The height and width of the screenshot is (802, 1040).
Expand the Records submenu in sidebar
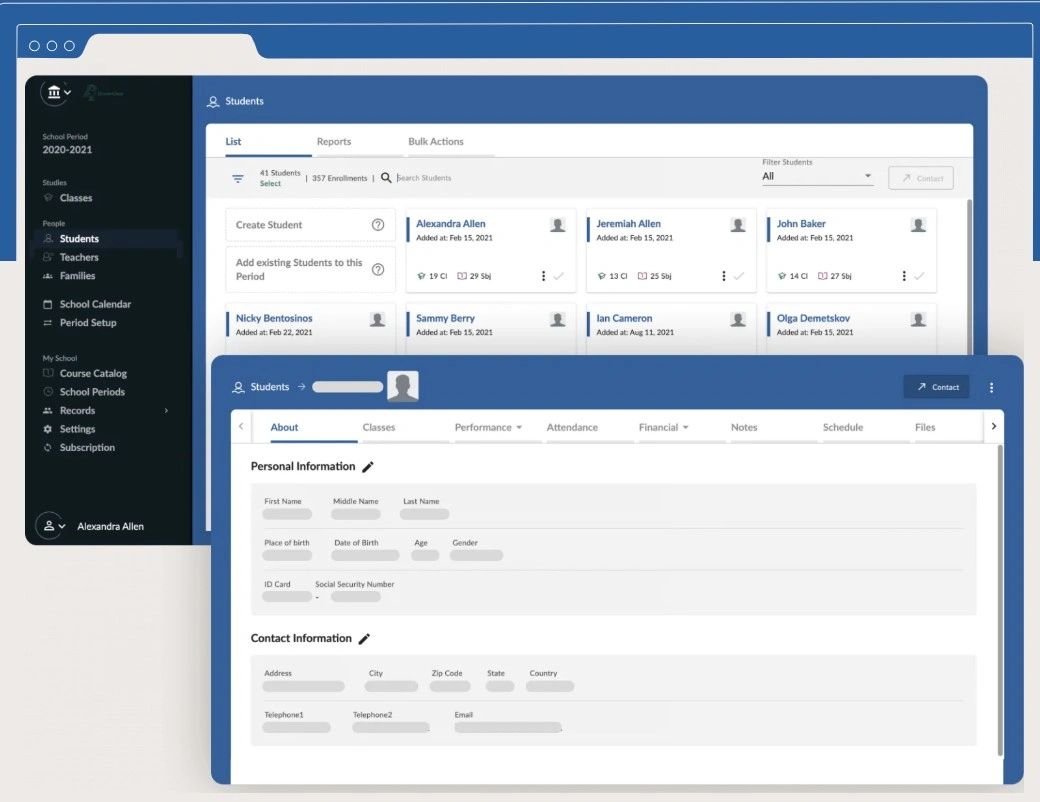[x=166, y=411]
